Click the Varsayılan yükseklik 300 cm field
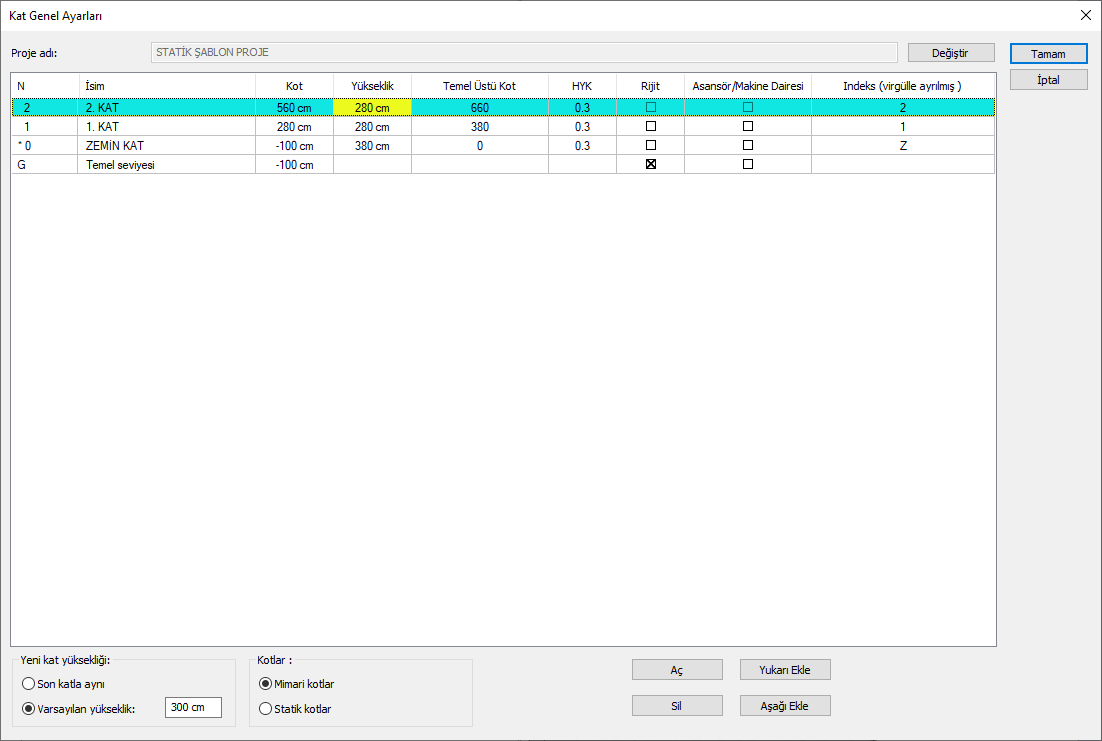This screenshot has height=741, width=1102. (x=193, y=708)
